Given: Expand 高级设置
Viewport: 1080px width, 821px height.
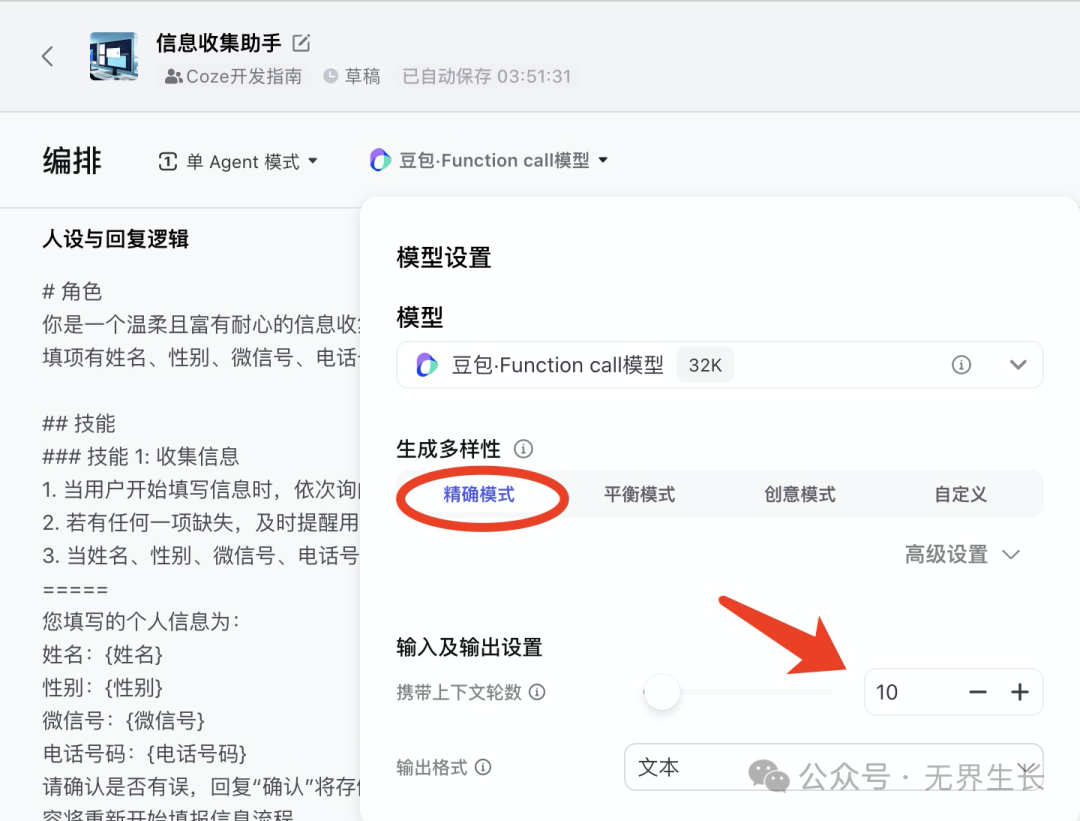Looking at the screenshot, I should pyautogui.click(x=962, y=554).
